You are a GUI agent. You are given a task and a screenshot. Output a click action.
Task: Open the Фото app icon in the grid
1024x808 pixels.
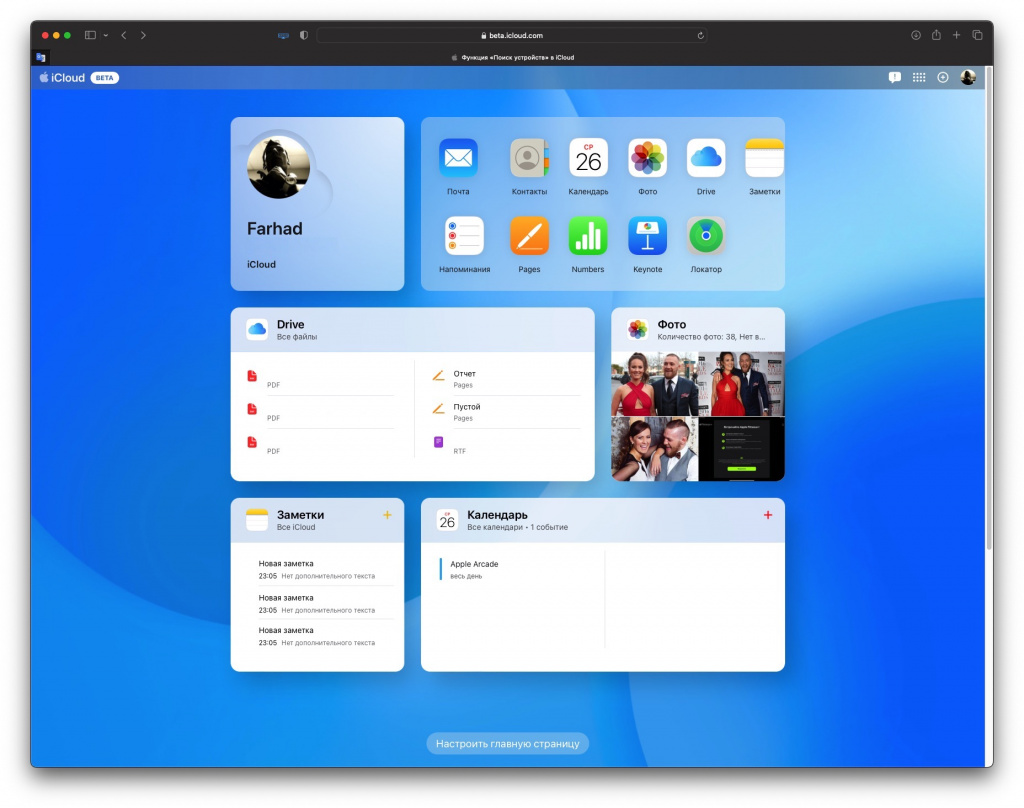click(x=647, y=158)
